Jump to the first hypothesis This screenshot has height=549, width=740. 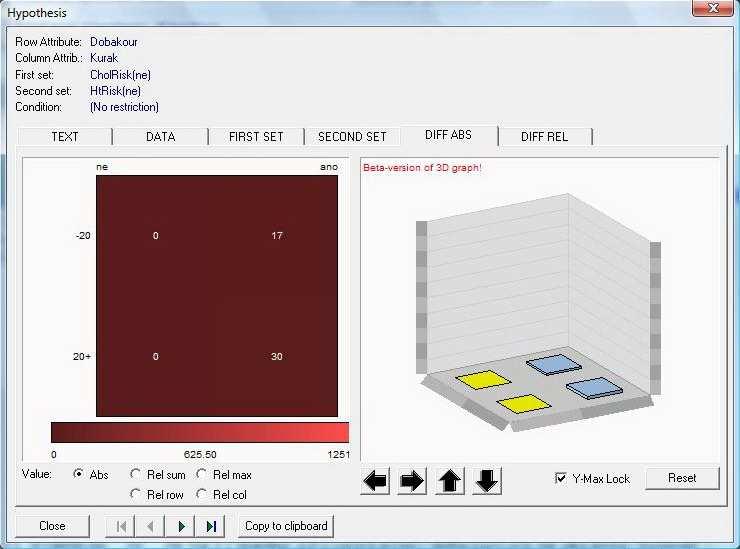click(120, 526)
